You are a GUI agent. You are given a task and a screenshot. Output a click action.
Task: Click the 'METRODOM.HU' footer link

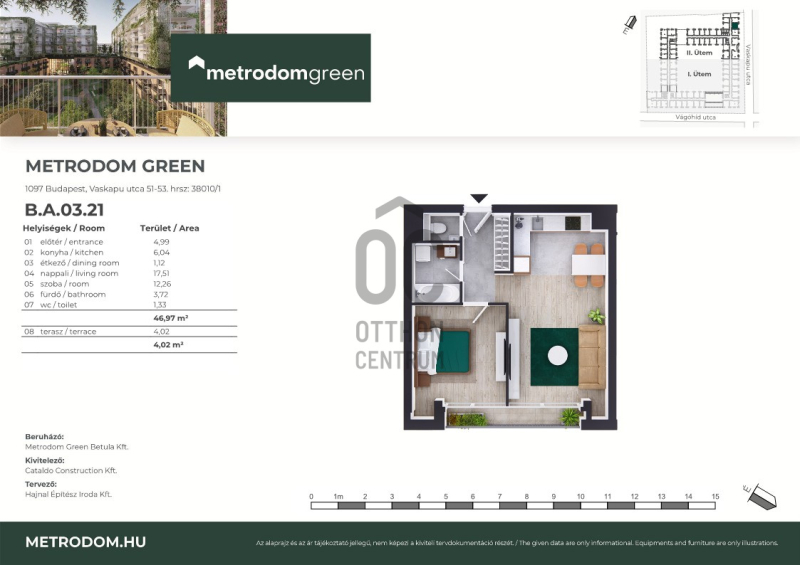coord(86,542)
